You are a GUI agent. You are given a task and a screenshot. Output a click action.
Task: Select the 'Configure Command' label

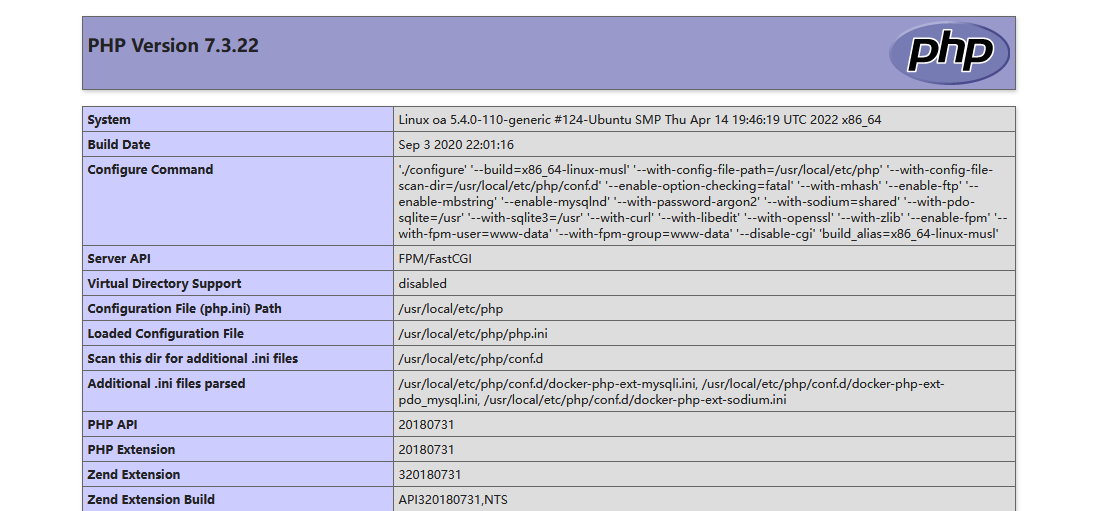coord(150,170)
